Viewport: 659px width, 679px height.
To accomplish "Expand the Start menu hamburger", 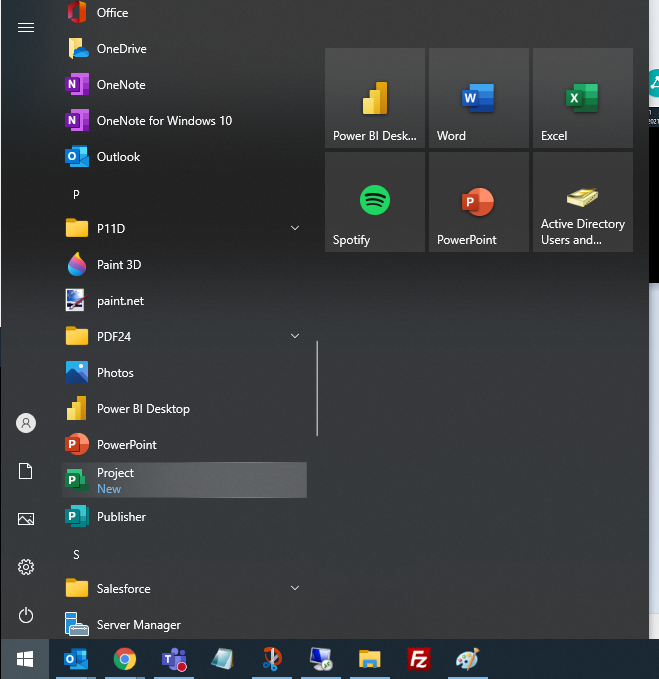I will tap(26, 28).
